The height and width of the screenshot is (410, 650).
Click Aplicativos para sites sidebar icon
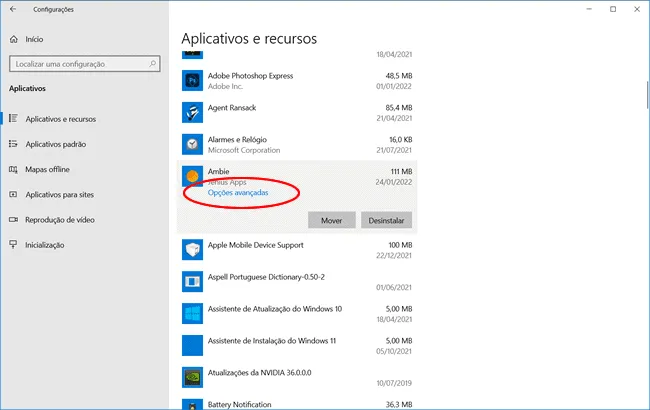(13, 194)
